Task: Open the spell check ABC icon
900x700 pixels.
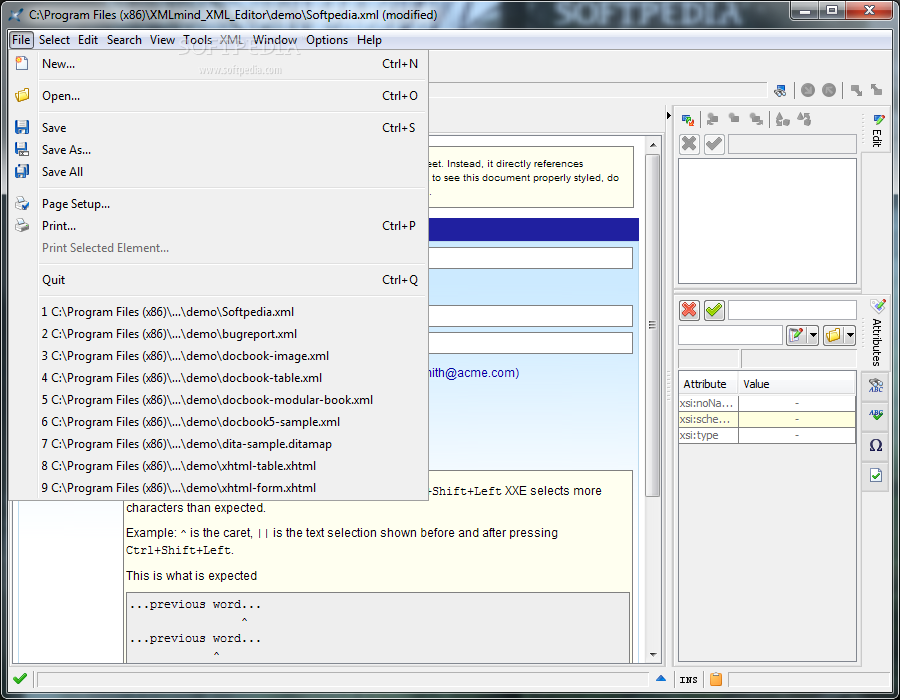Action: click(x=876, y=415)
